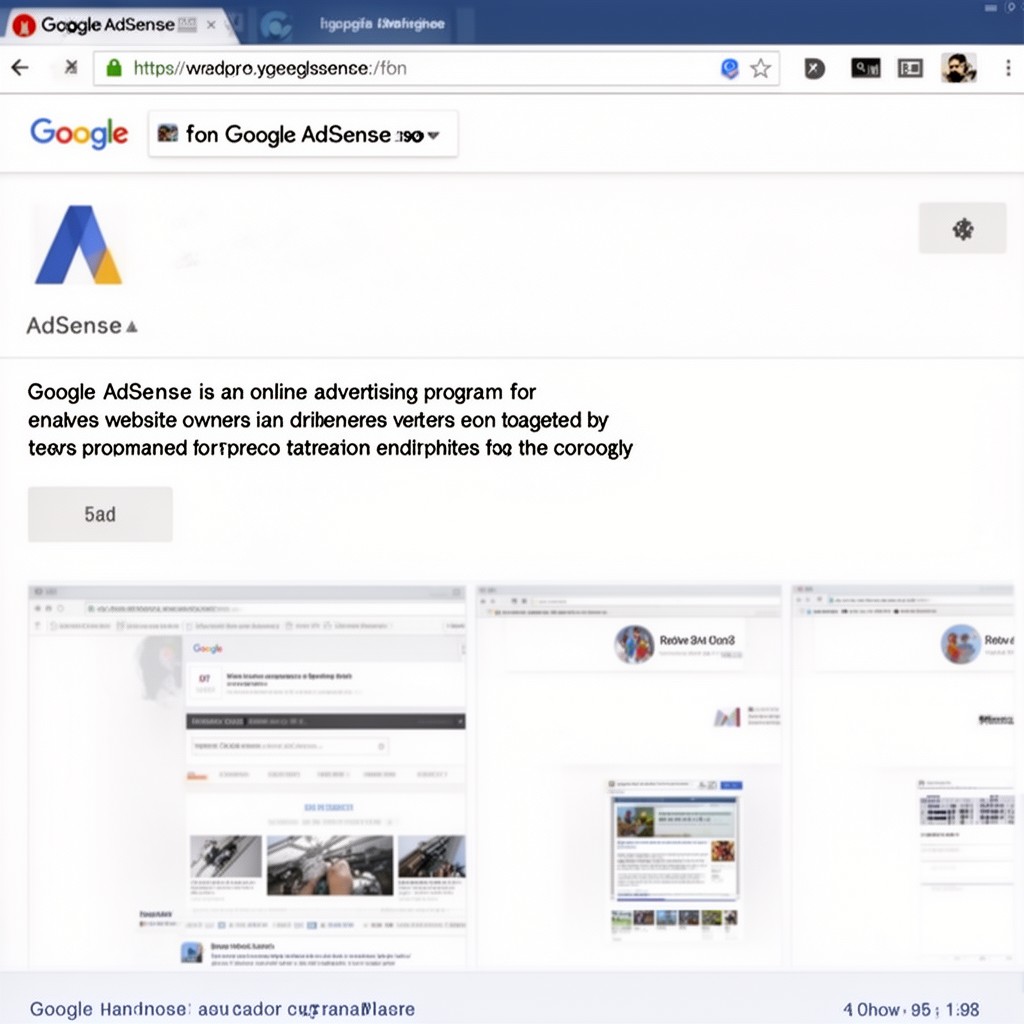Image resolution: width=1024 pixels, height=1024 pixels.
Task: Click the description paragraph about Google AdSense
Action: tap(330, 420)
